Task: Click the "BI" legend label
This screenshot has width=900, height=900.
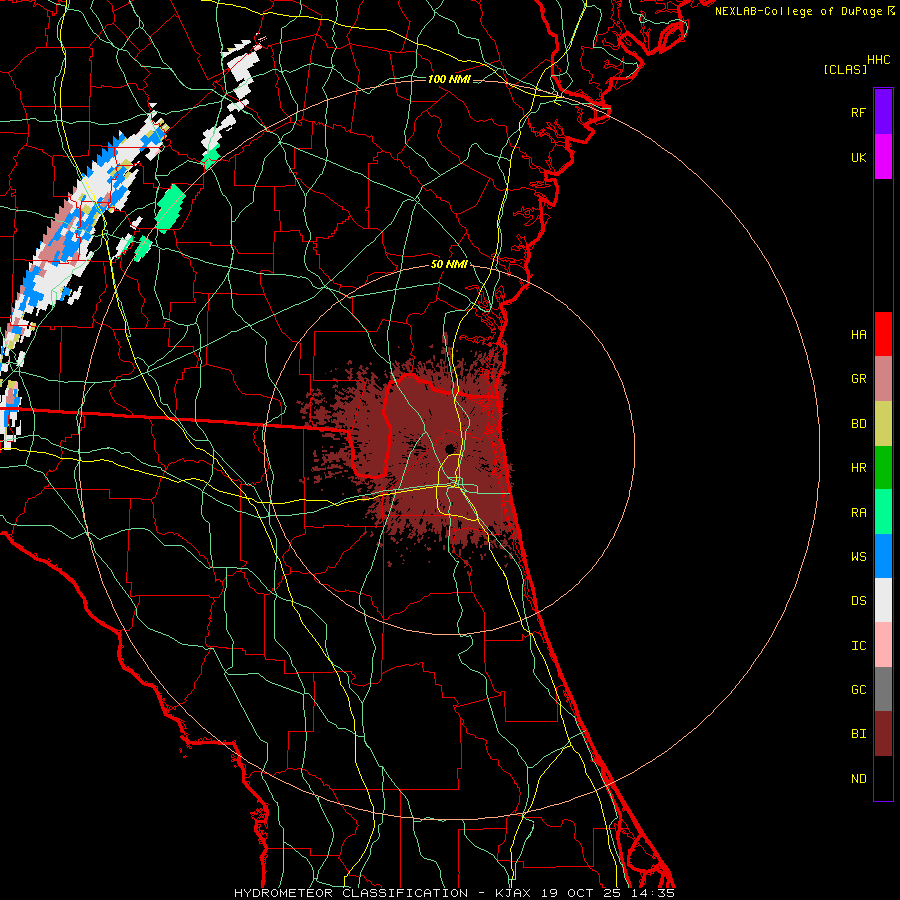Action: pyautogui.click(x=858, y=734)
